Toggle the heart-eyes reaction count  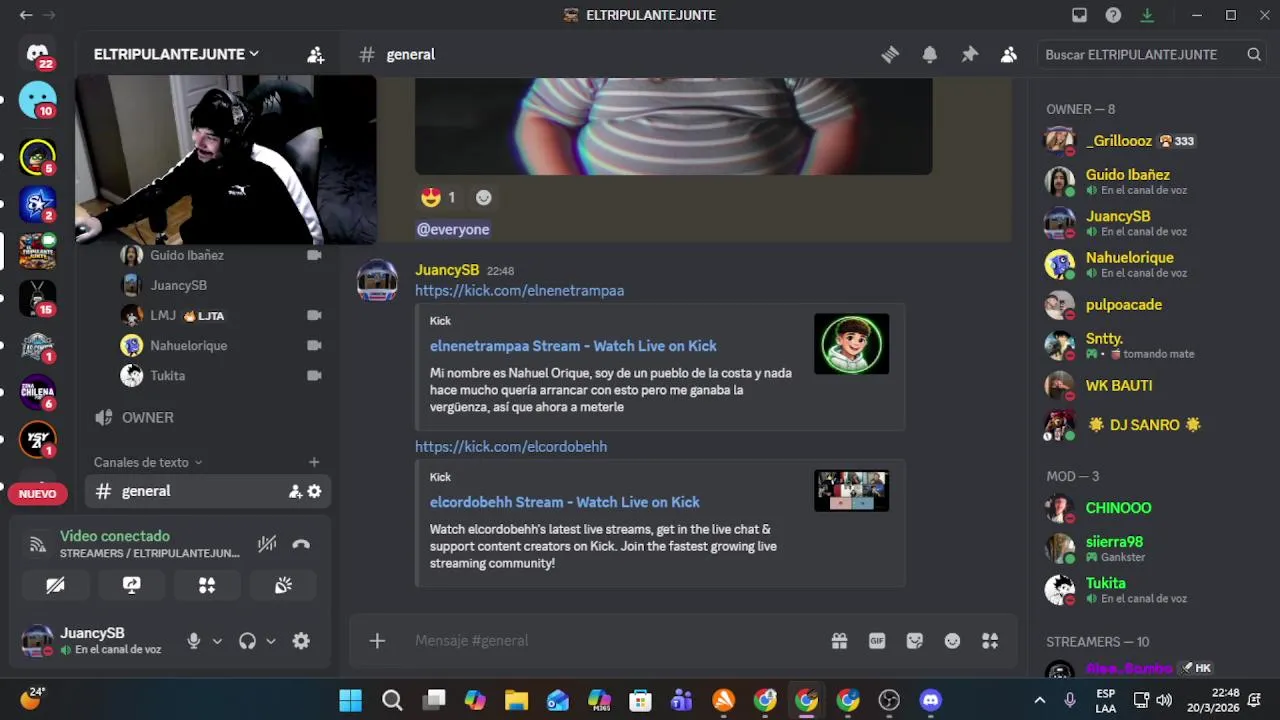(x=438, y=198)
